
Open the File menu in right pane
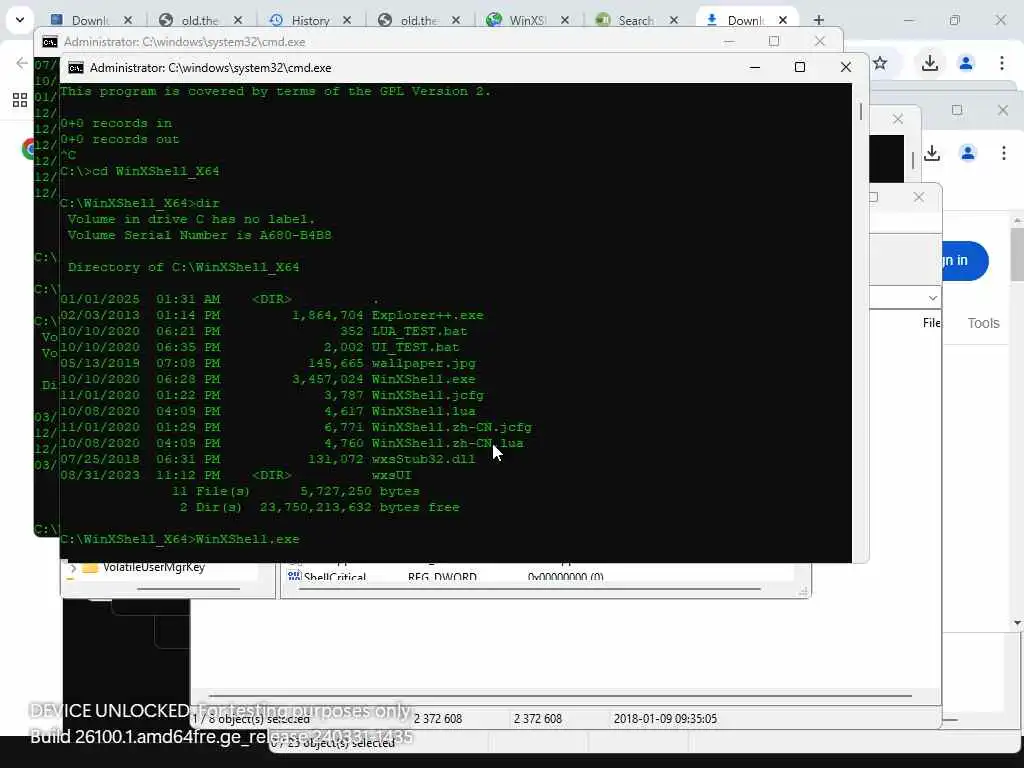(931, 323)
